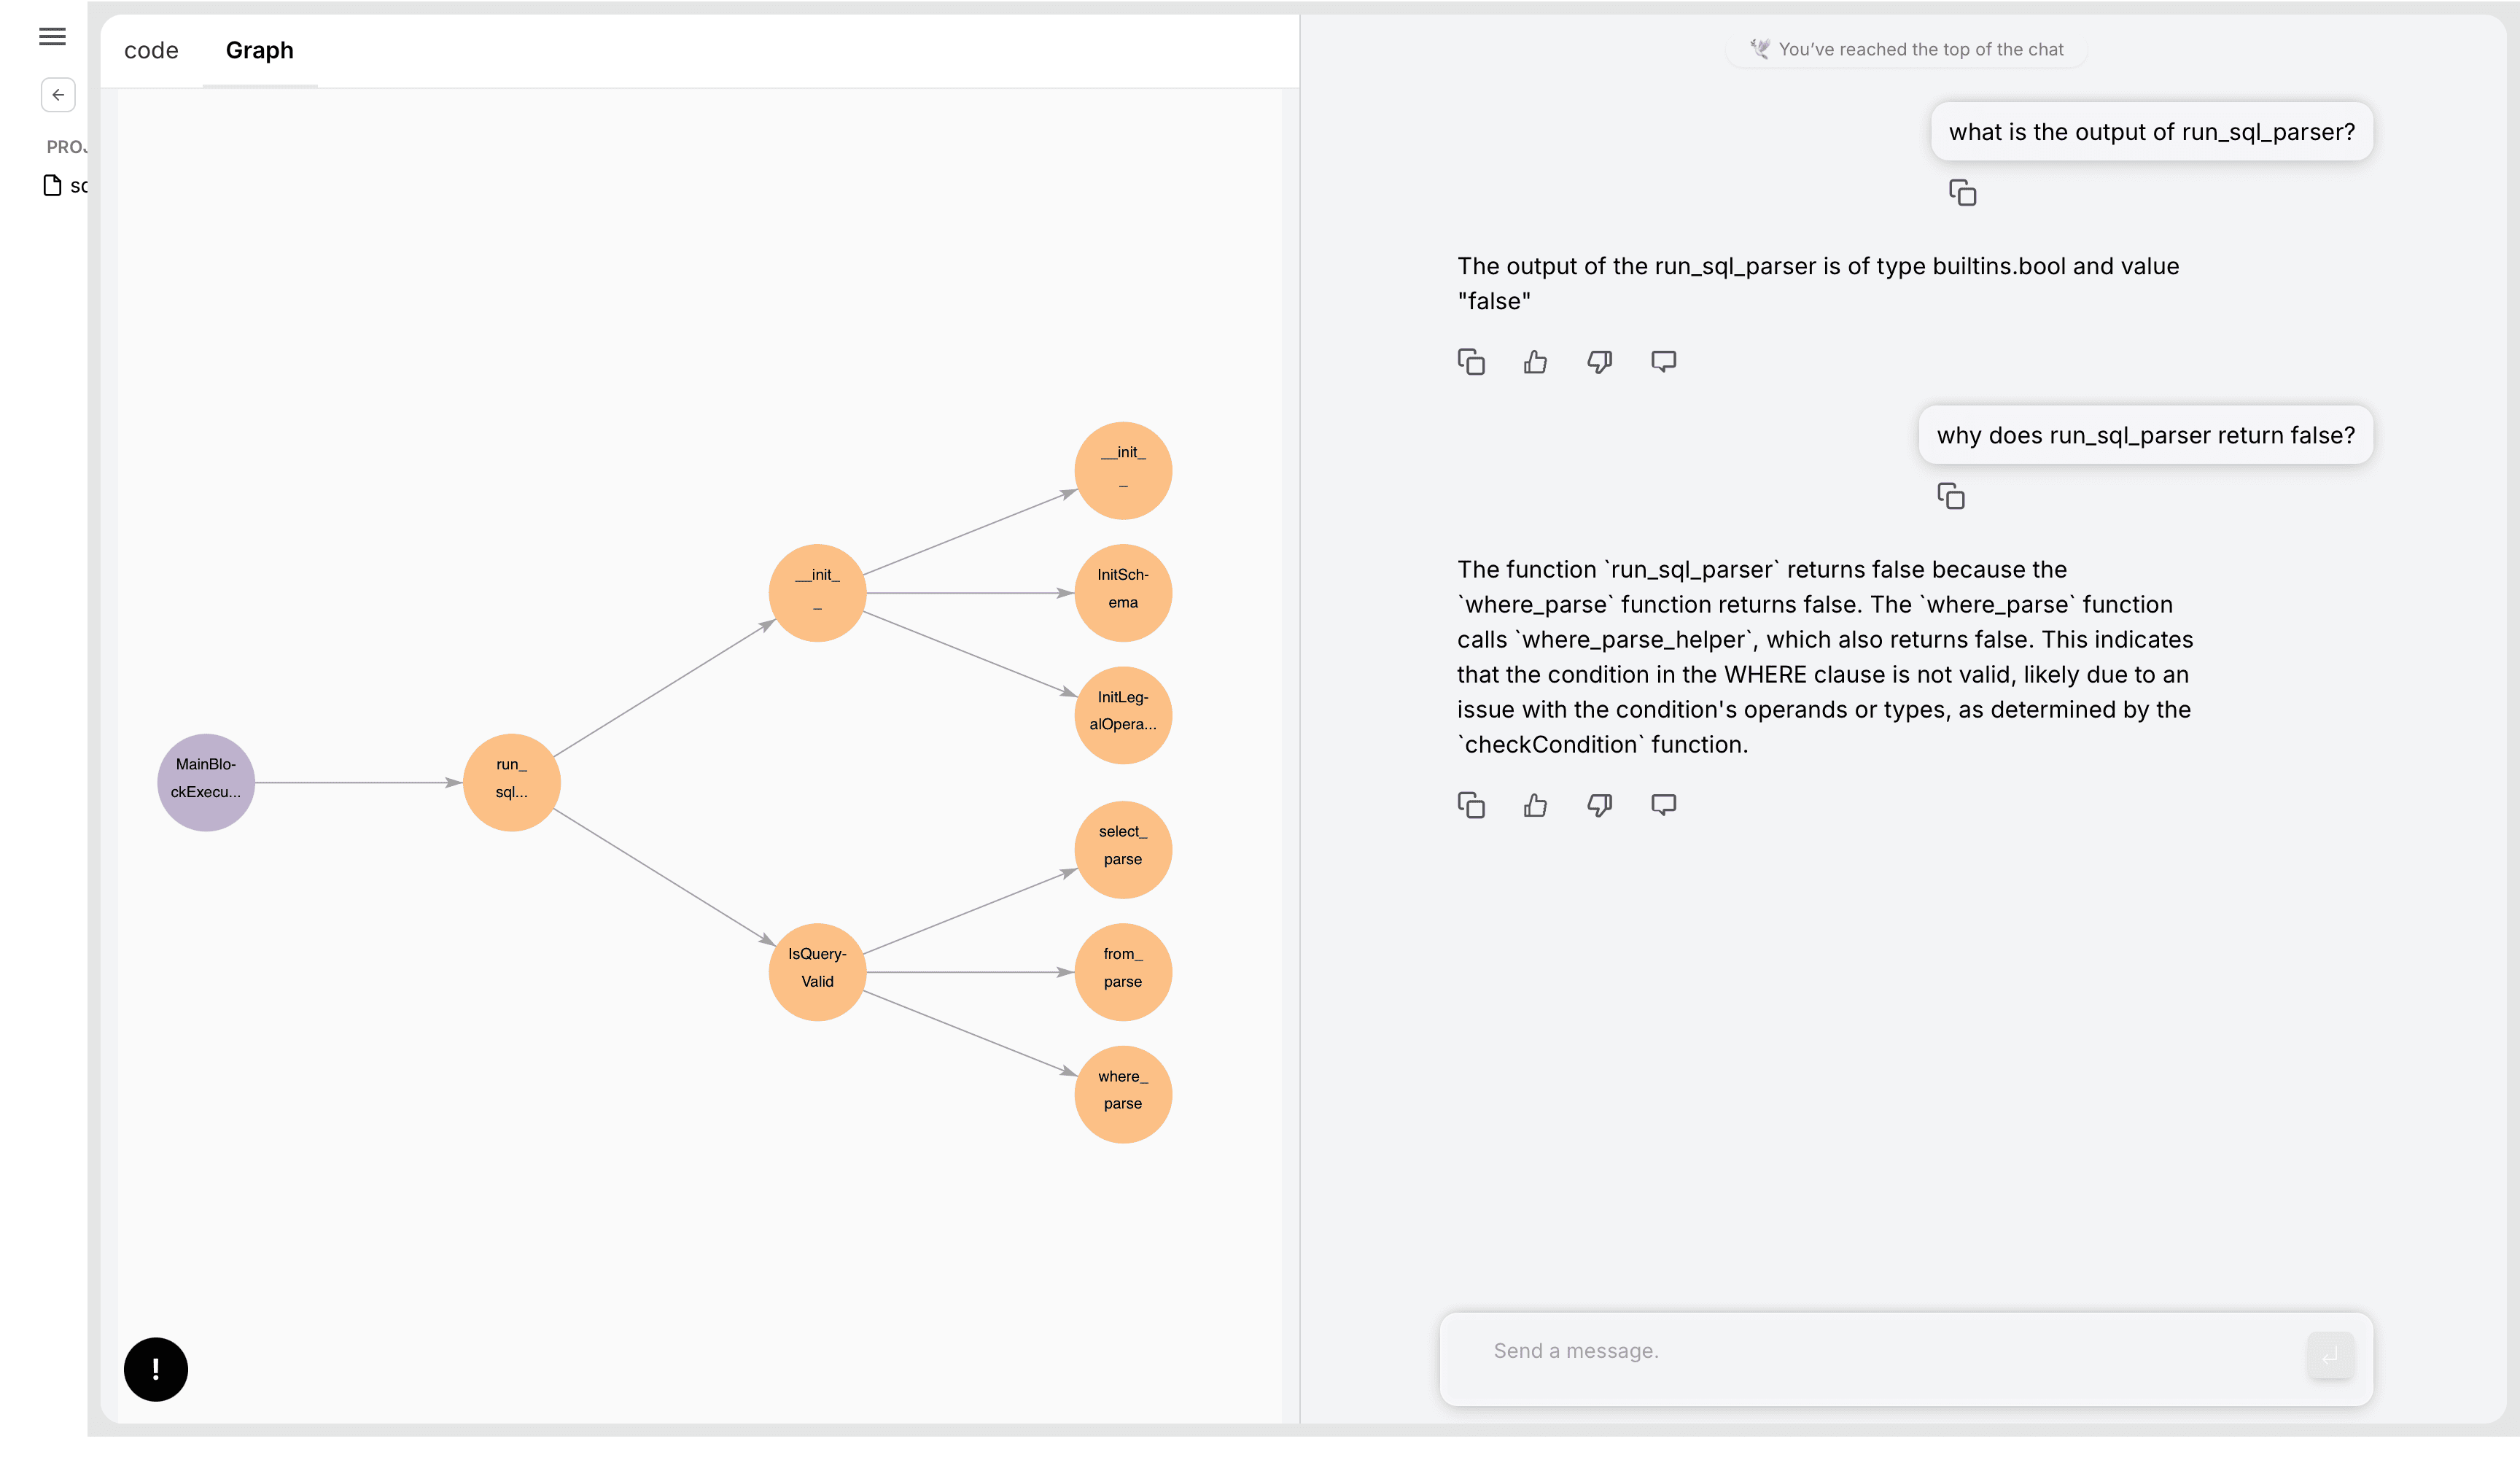Leave comment on the where_parse explanation
The image size is (2520, 1460).
pyautogui.click(x=1663, y=805)
